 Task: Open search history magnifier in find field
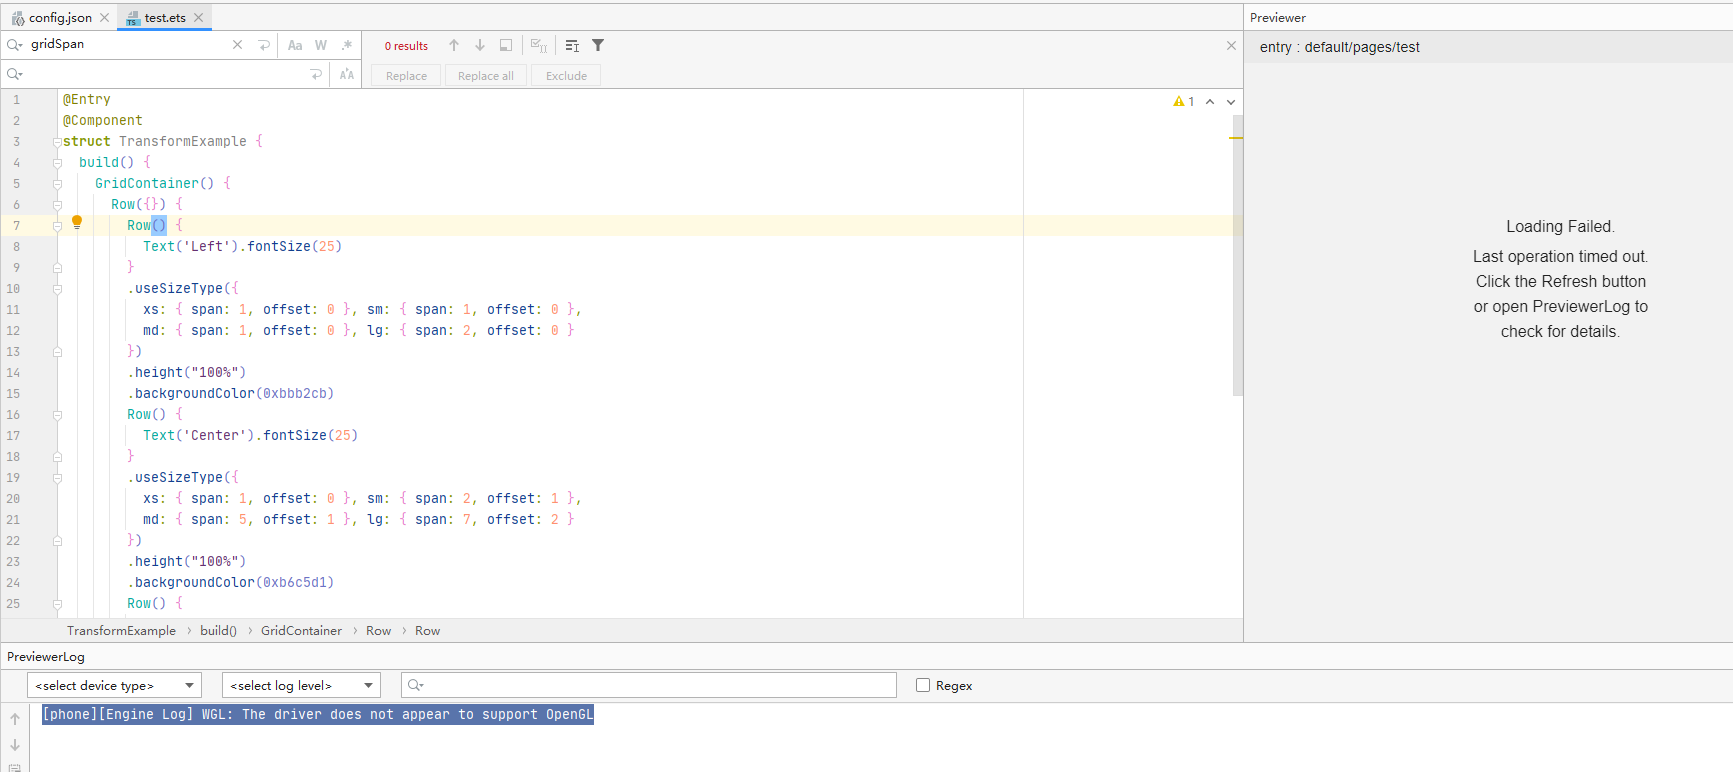[15, 45]
